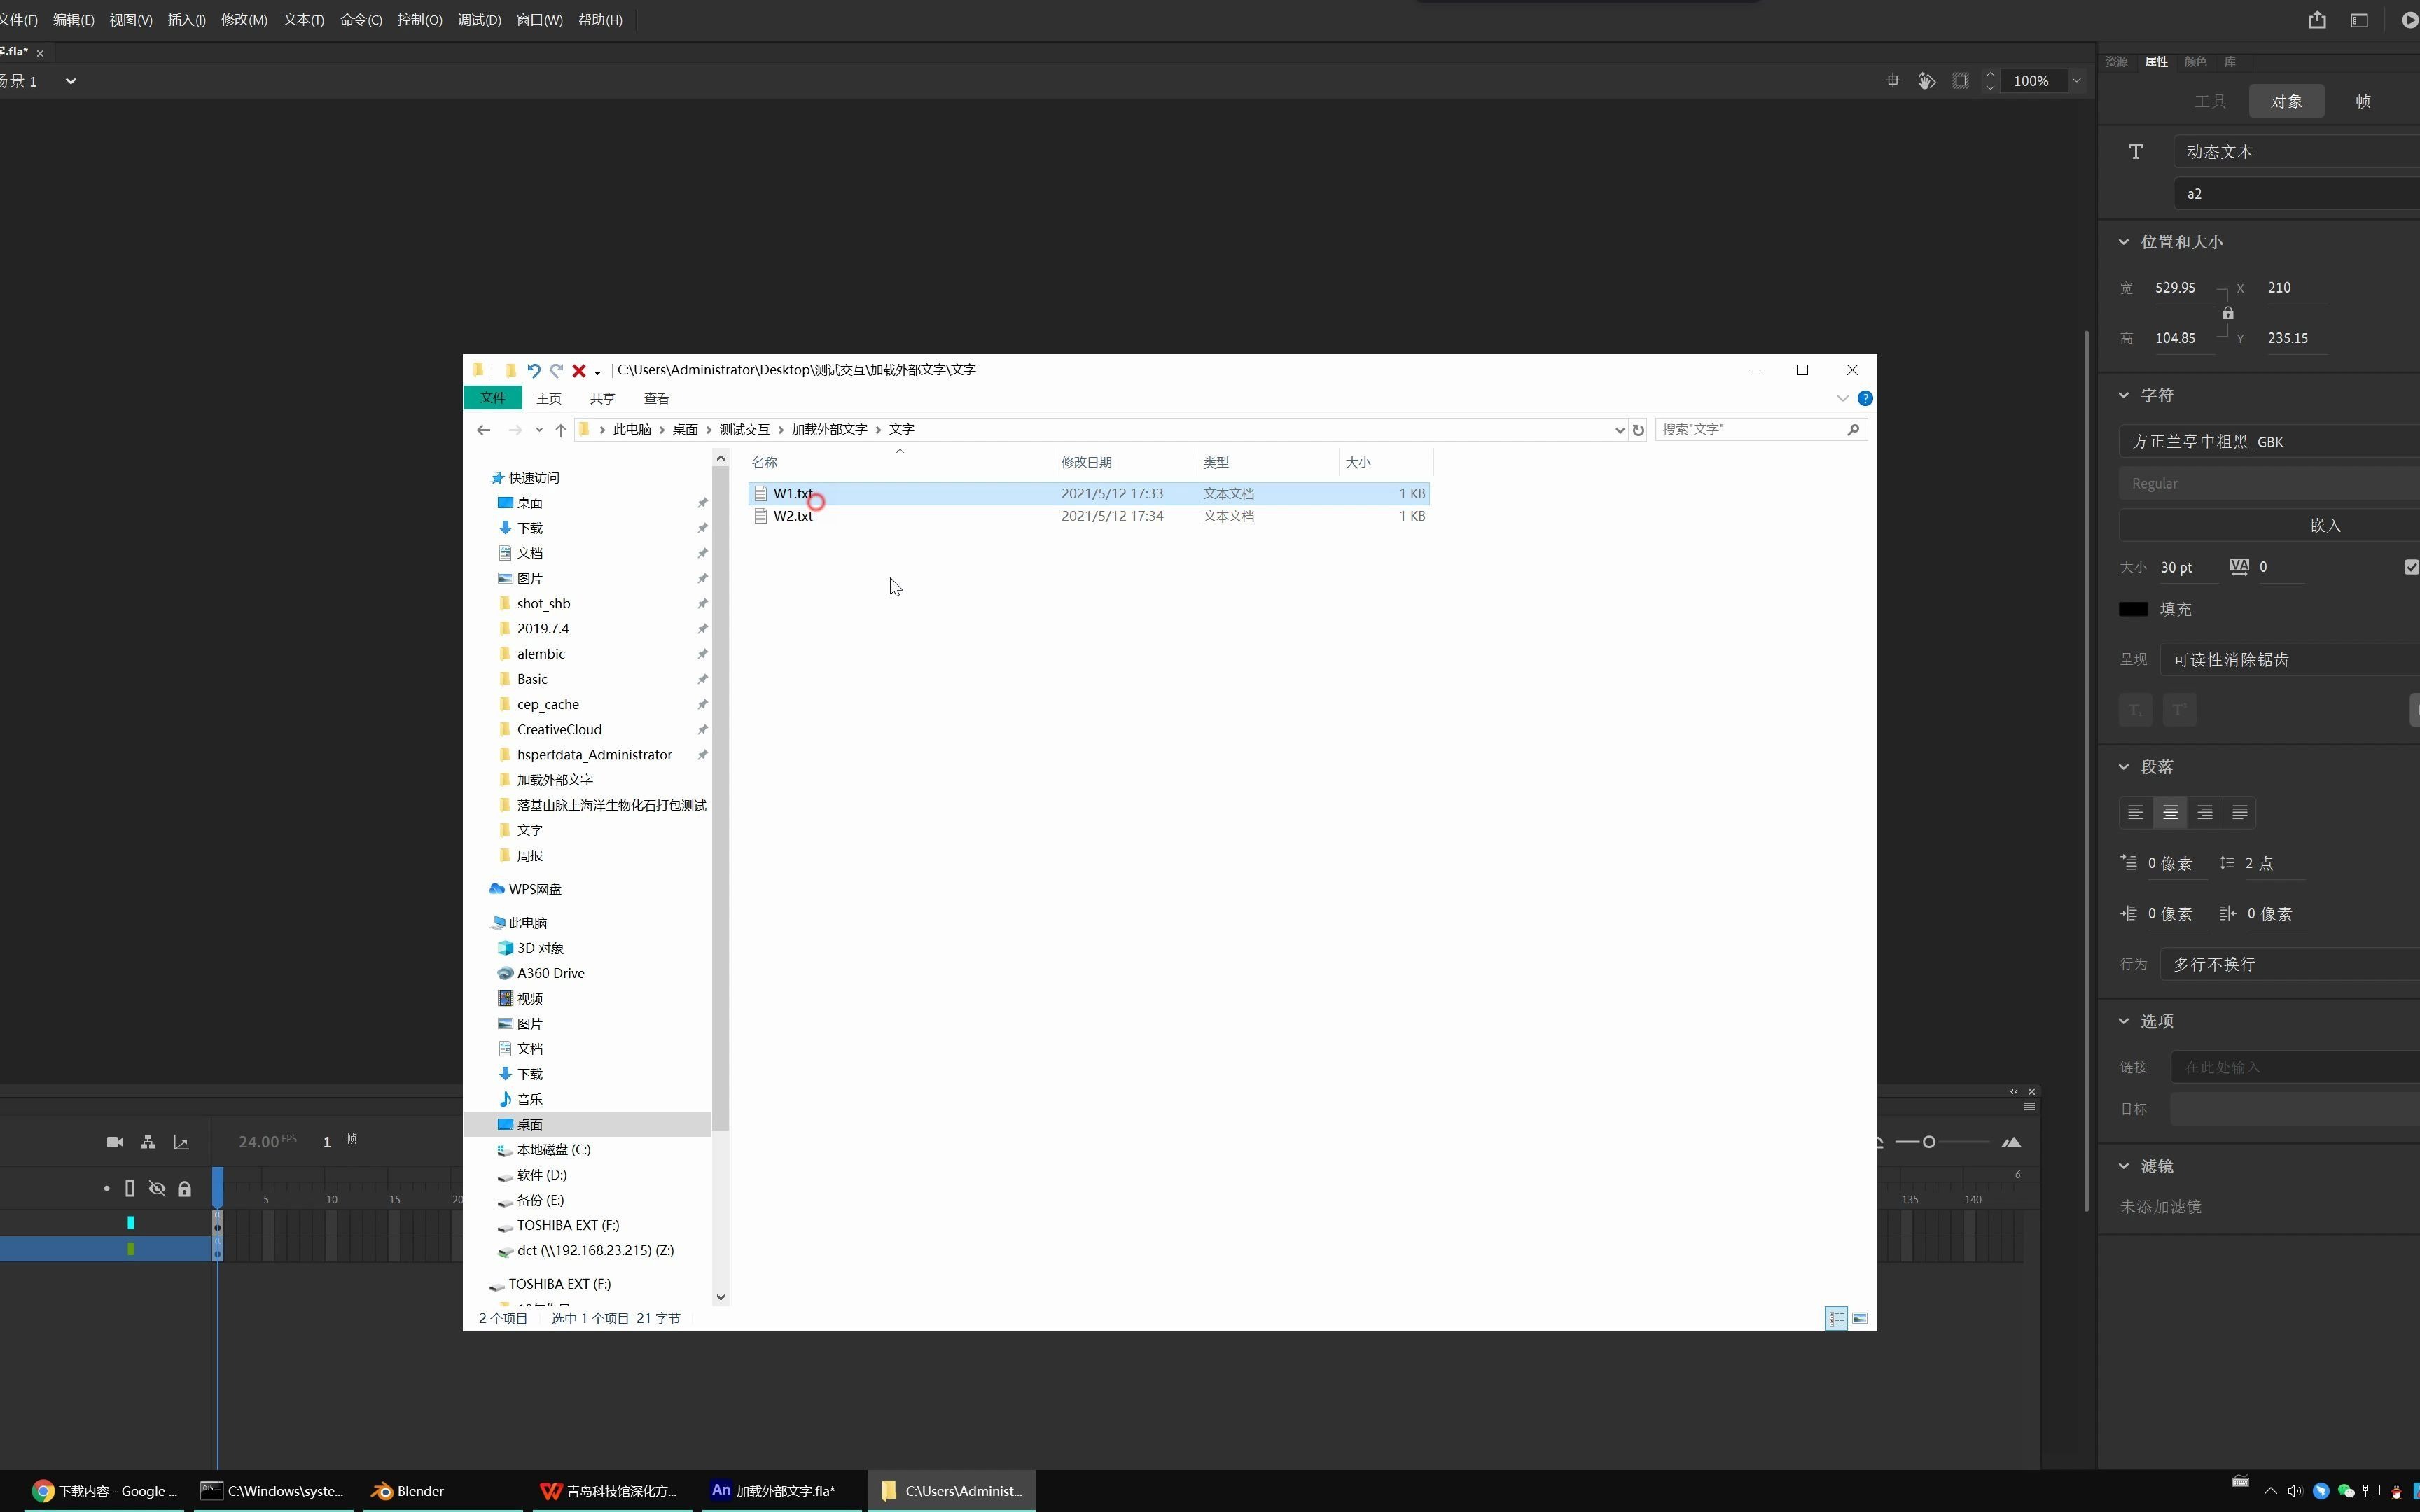Image resolution: width=2420 pixels, height=1512 pixels.
Task: Toggle lock all layers icon
Action: (184, 1188)
